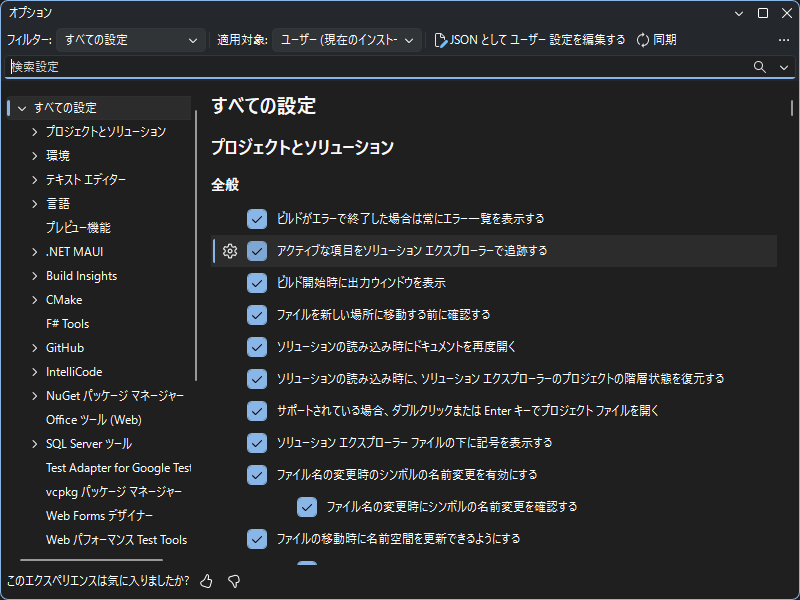Toggle ビルドがエラーで終了した場合は常にエラー一覧を表示する checkbox
Viewport: 800px width, 600px height.
[257, 219]
